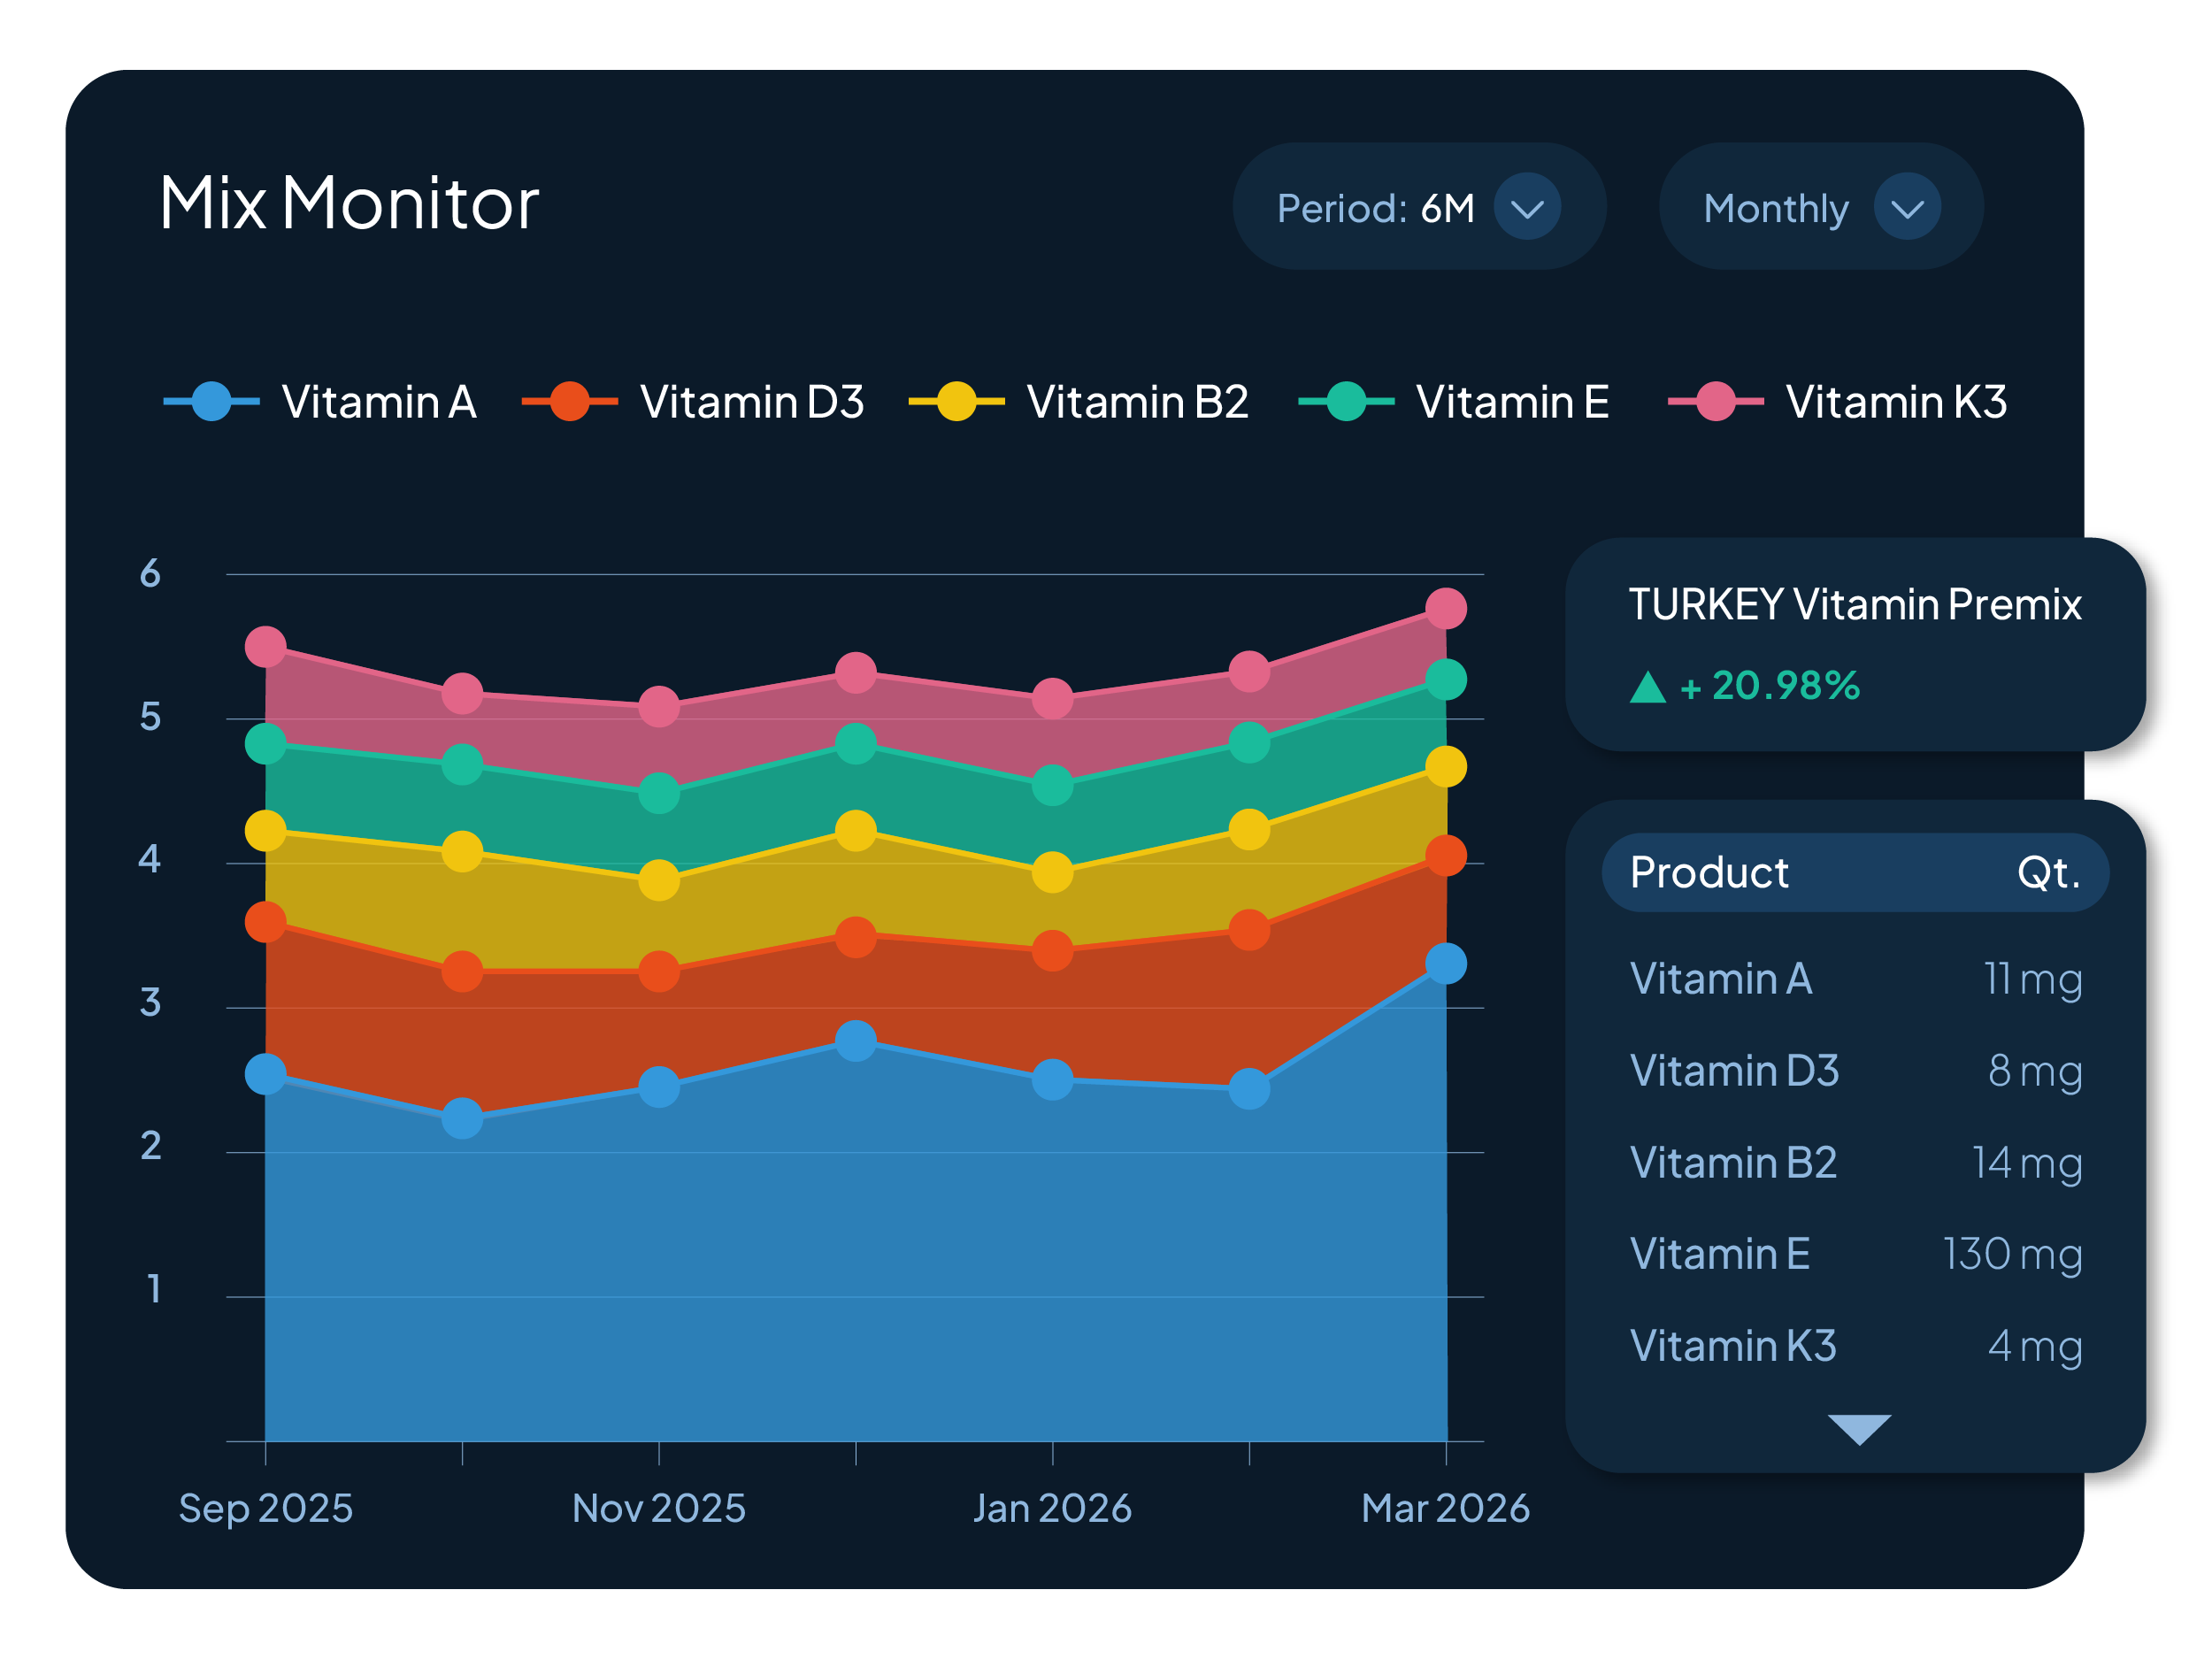Click Vitamin E point at Mar 2026
This screenshot has height=1659, width=2212.
click(1445, 680)
